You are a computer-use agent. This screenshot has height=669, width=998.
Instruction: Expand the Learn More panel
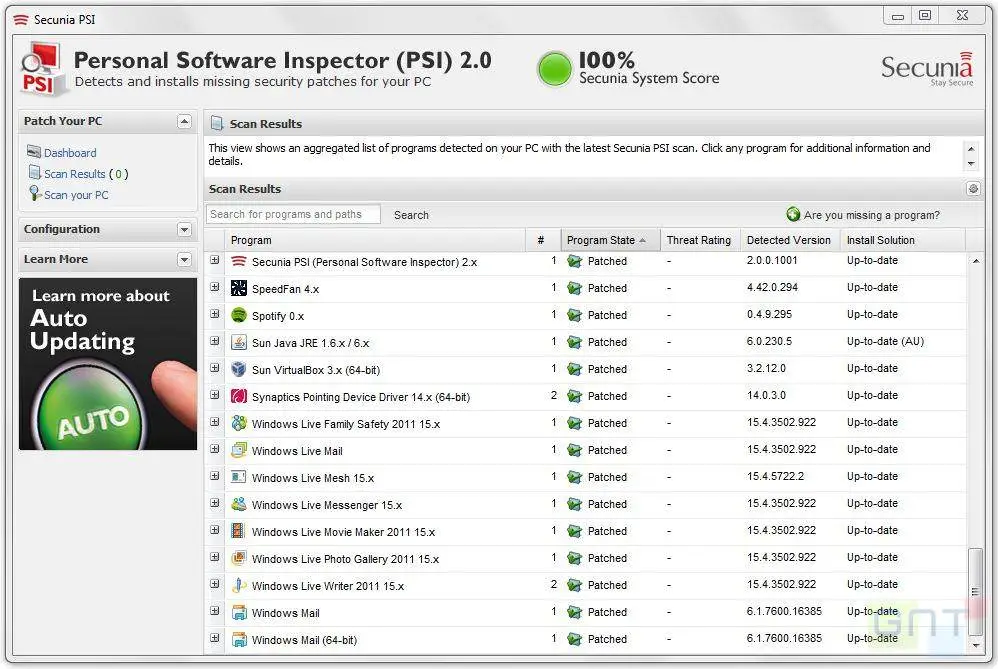pyautogui.click(x=184, y=259)
